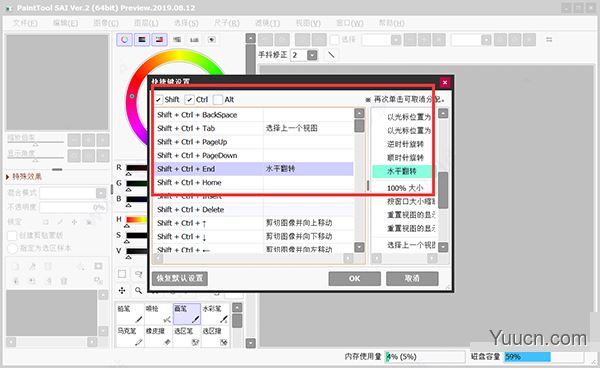Close the shortcut settings dialog
This screenshot has height=368, width=600.
(x=445, y=82)
